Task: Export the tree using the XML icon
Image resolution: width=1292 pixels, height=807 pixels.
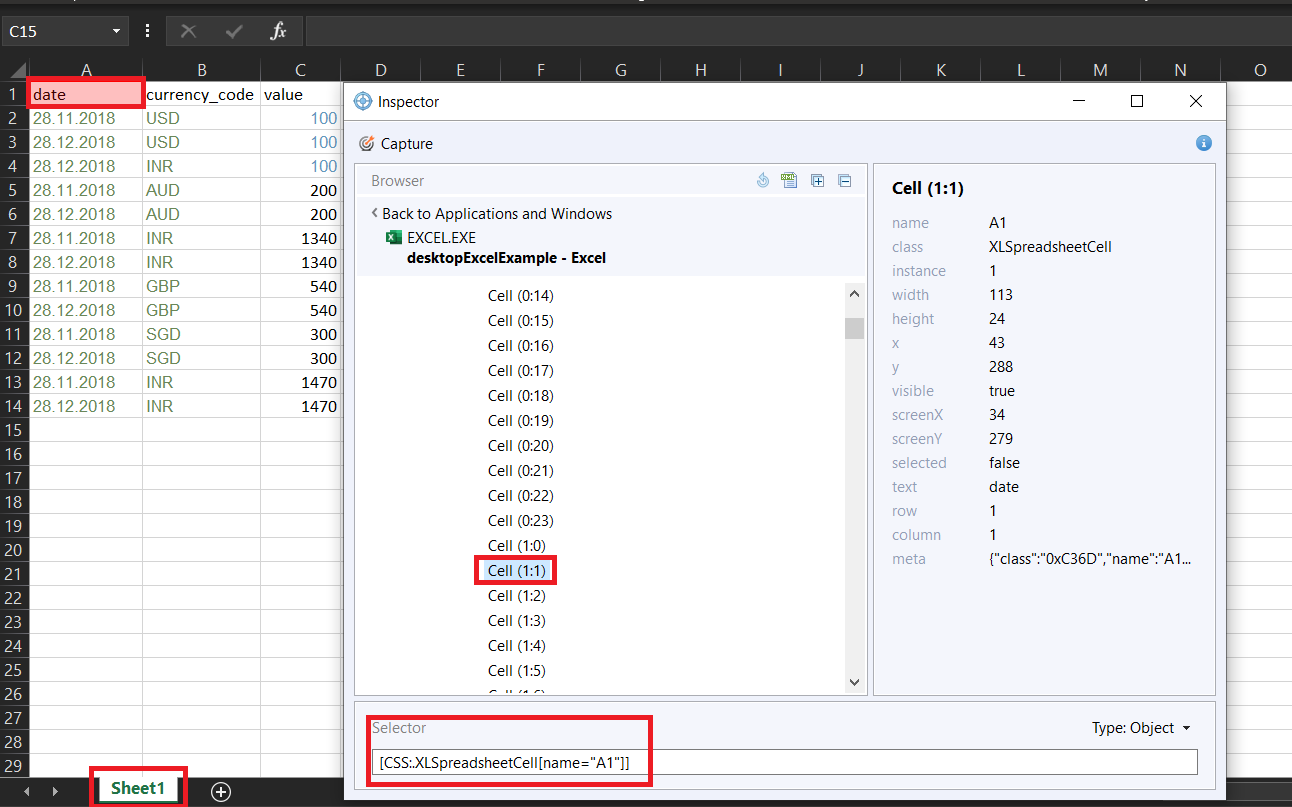Action: (x=789, y=181)
